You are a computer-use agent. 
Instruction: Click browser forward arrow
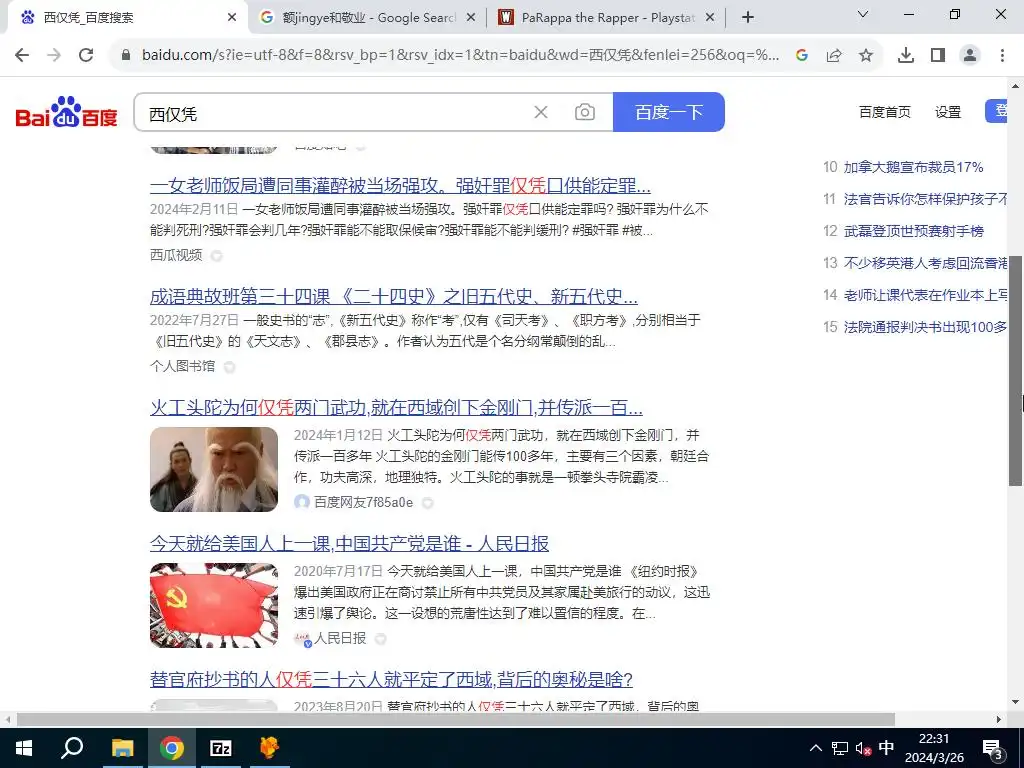pos(54,55)
